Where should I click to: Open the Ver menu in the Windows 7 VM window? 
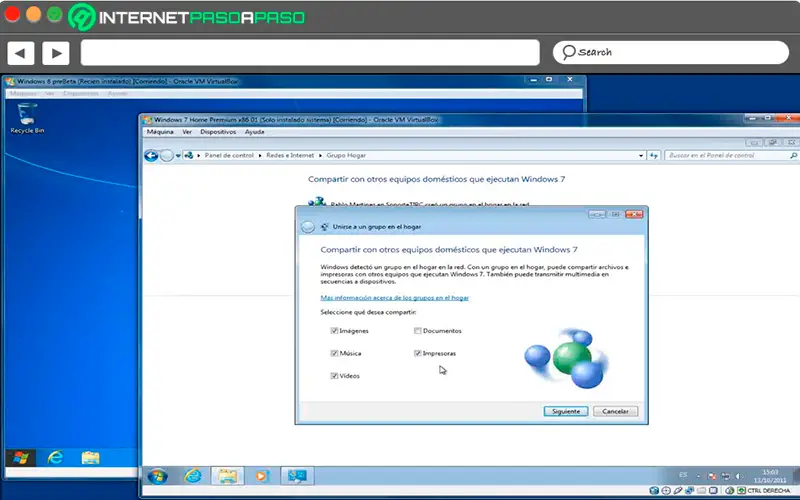[187, 132]
